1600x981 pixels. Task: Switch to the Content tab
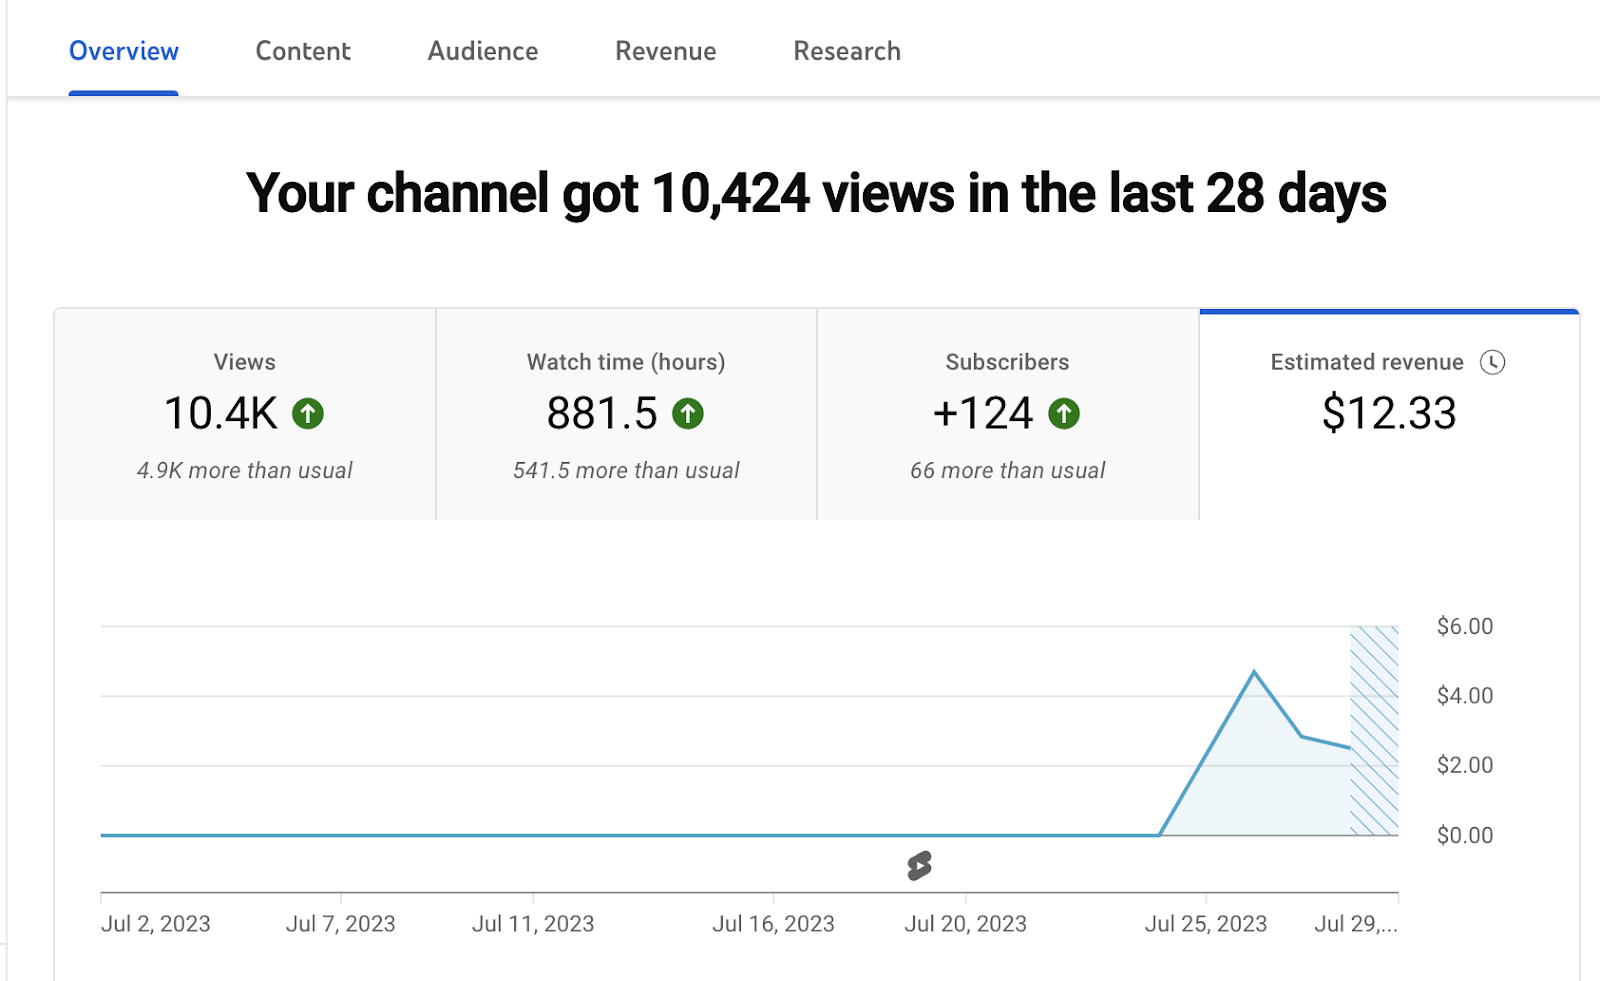pos(303,51)
